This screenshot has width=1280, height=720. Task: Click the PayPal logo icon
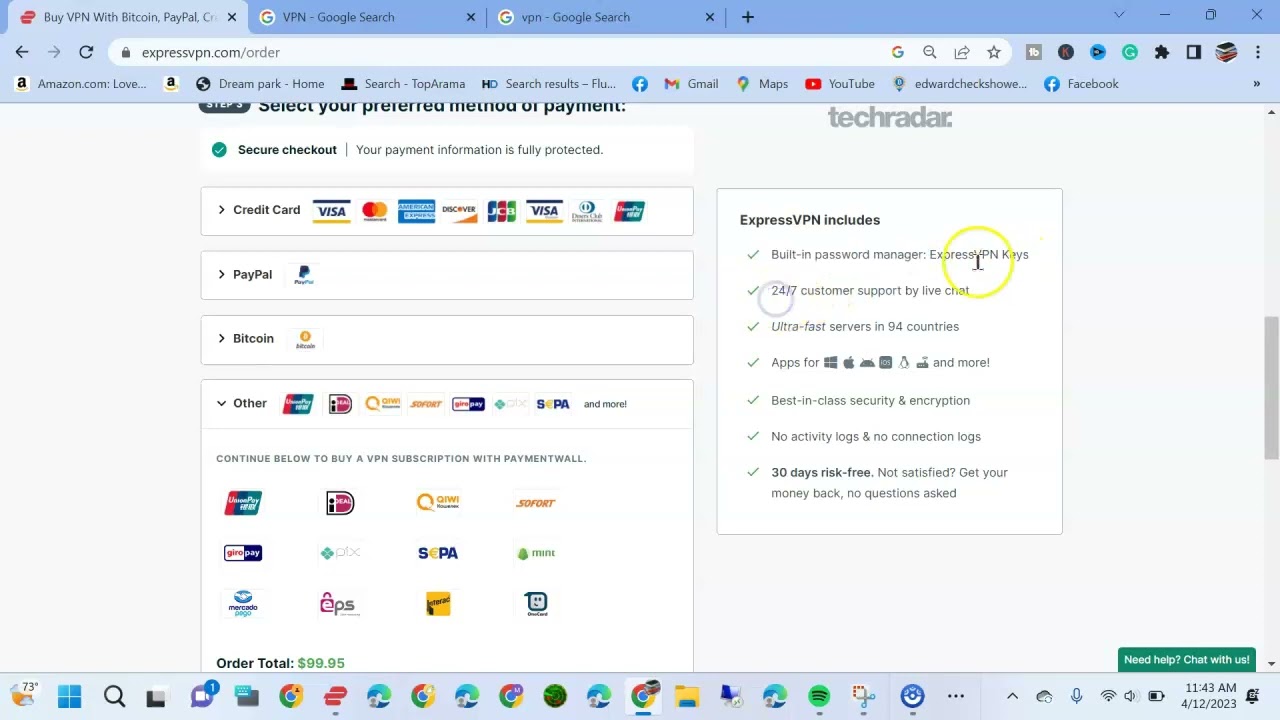tap(304, 275)
